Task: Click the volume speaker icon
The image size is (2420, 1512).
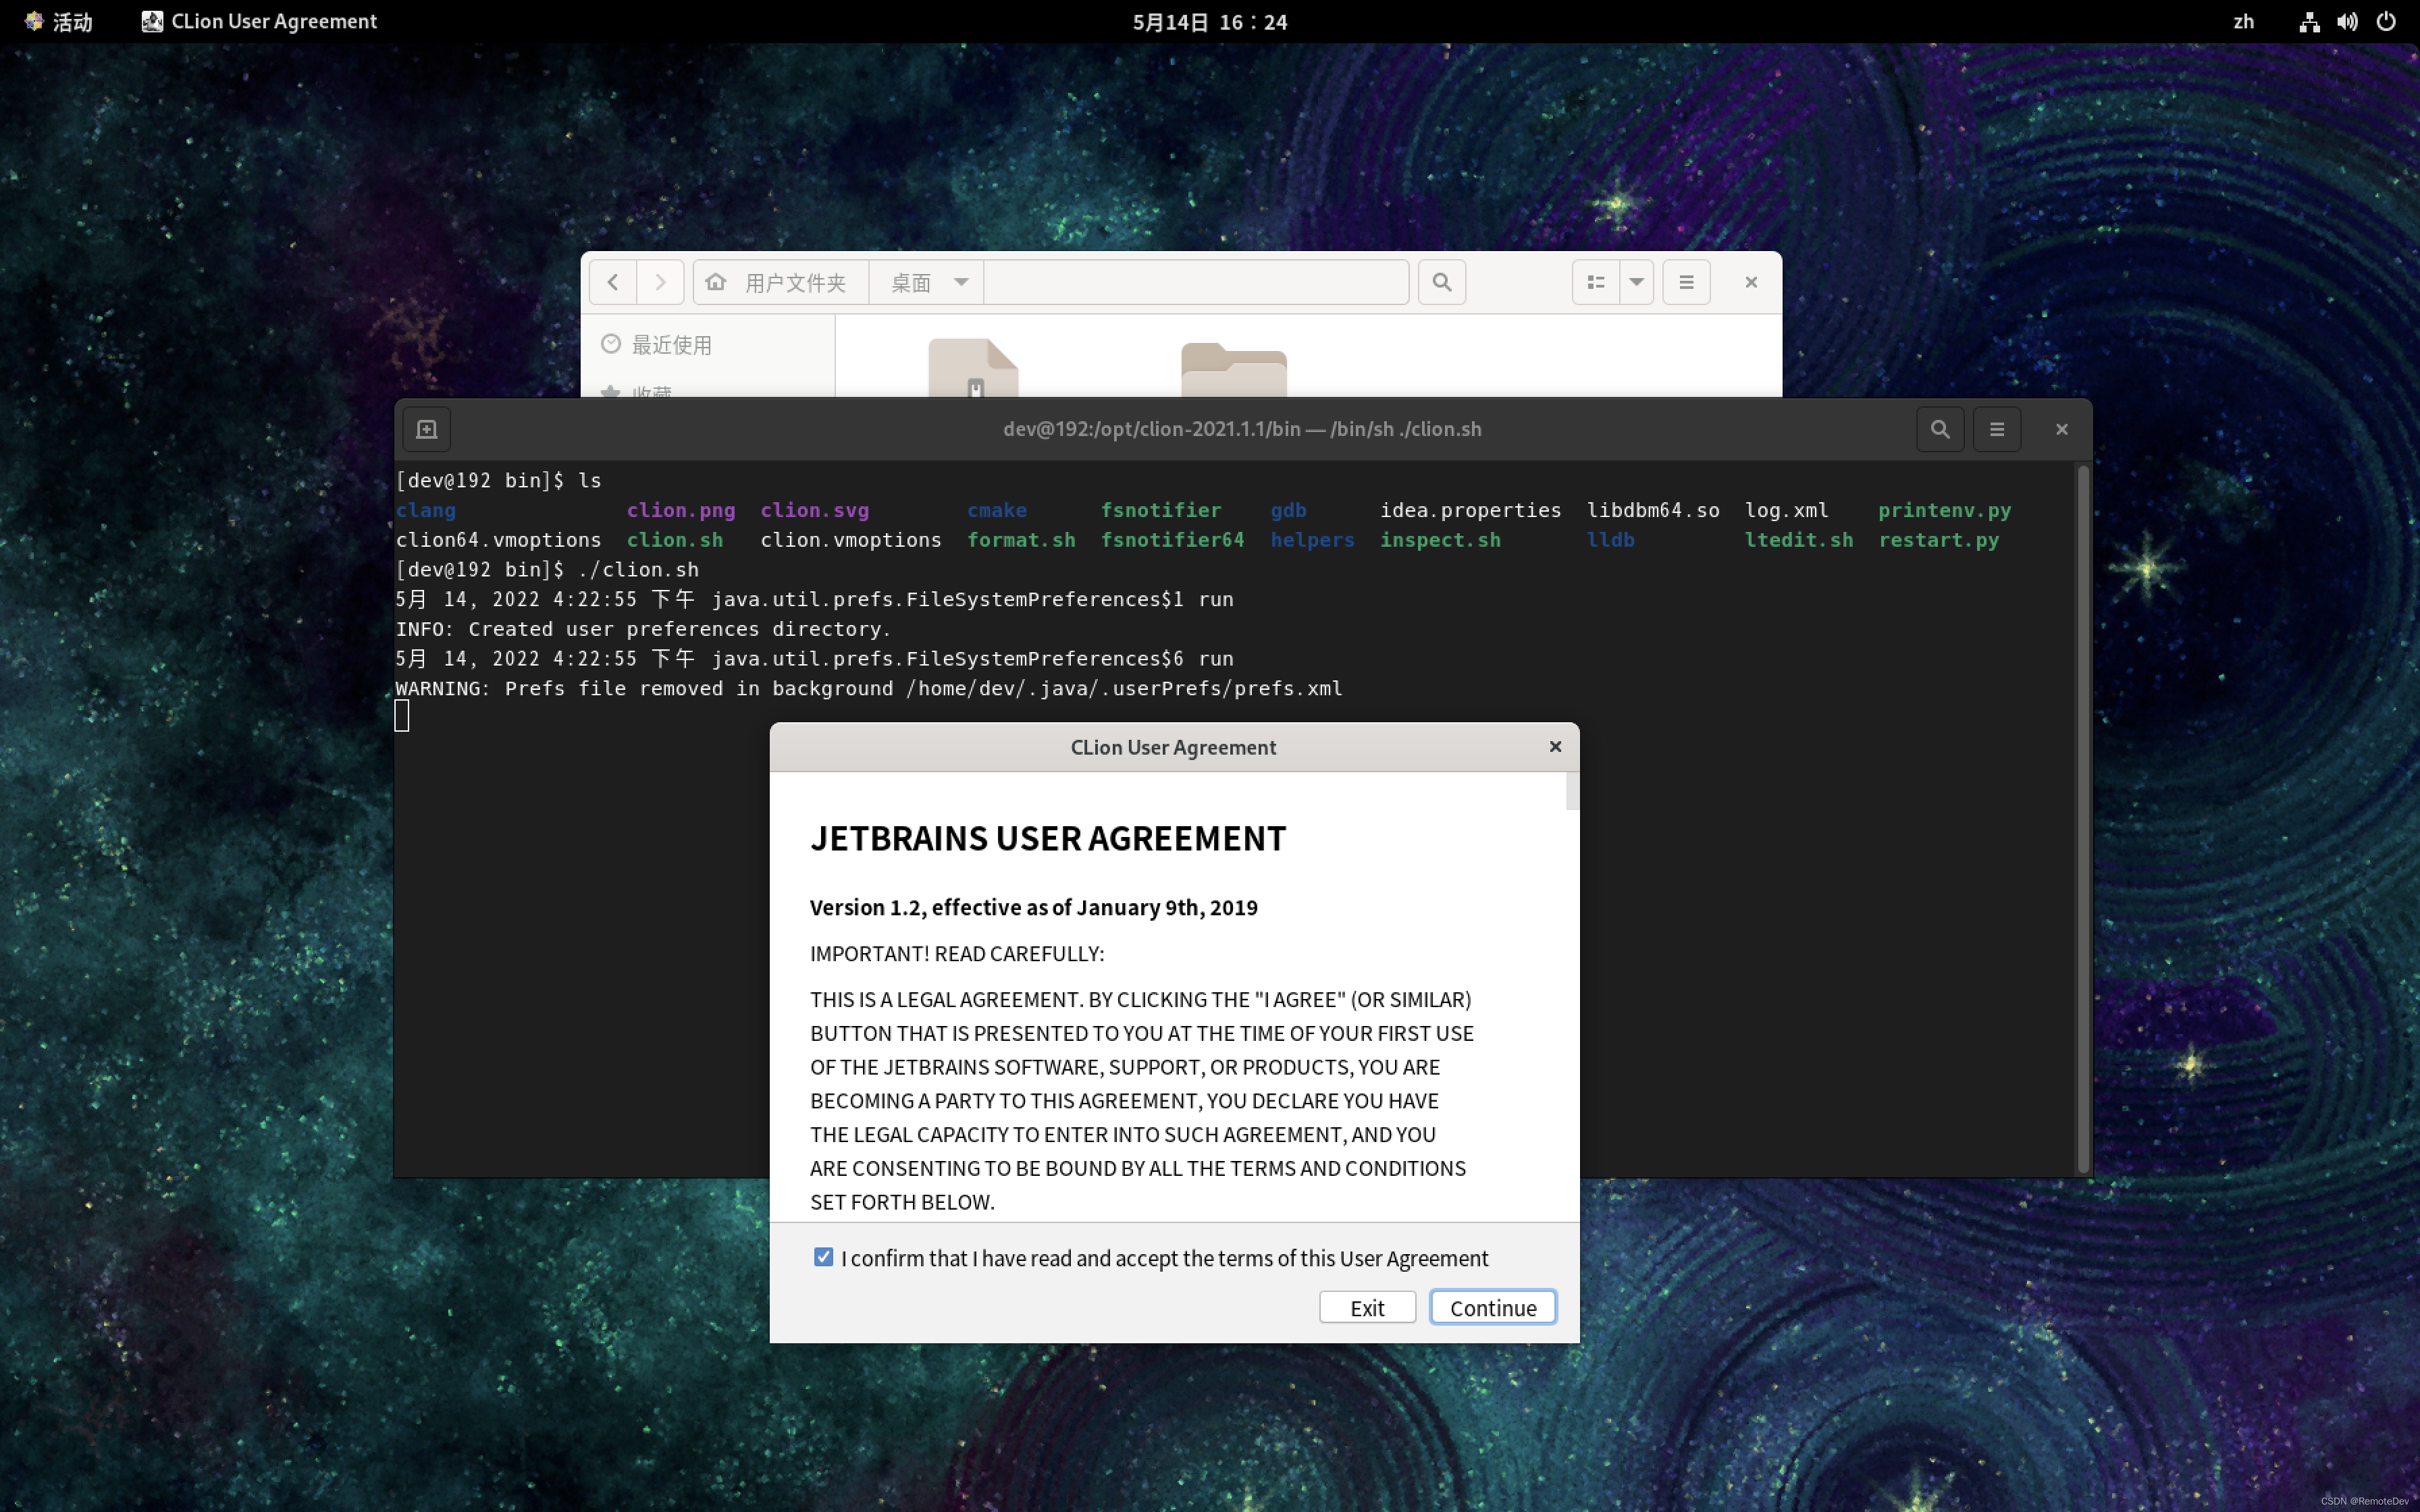Action: 2348,21
